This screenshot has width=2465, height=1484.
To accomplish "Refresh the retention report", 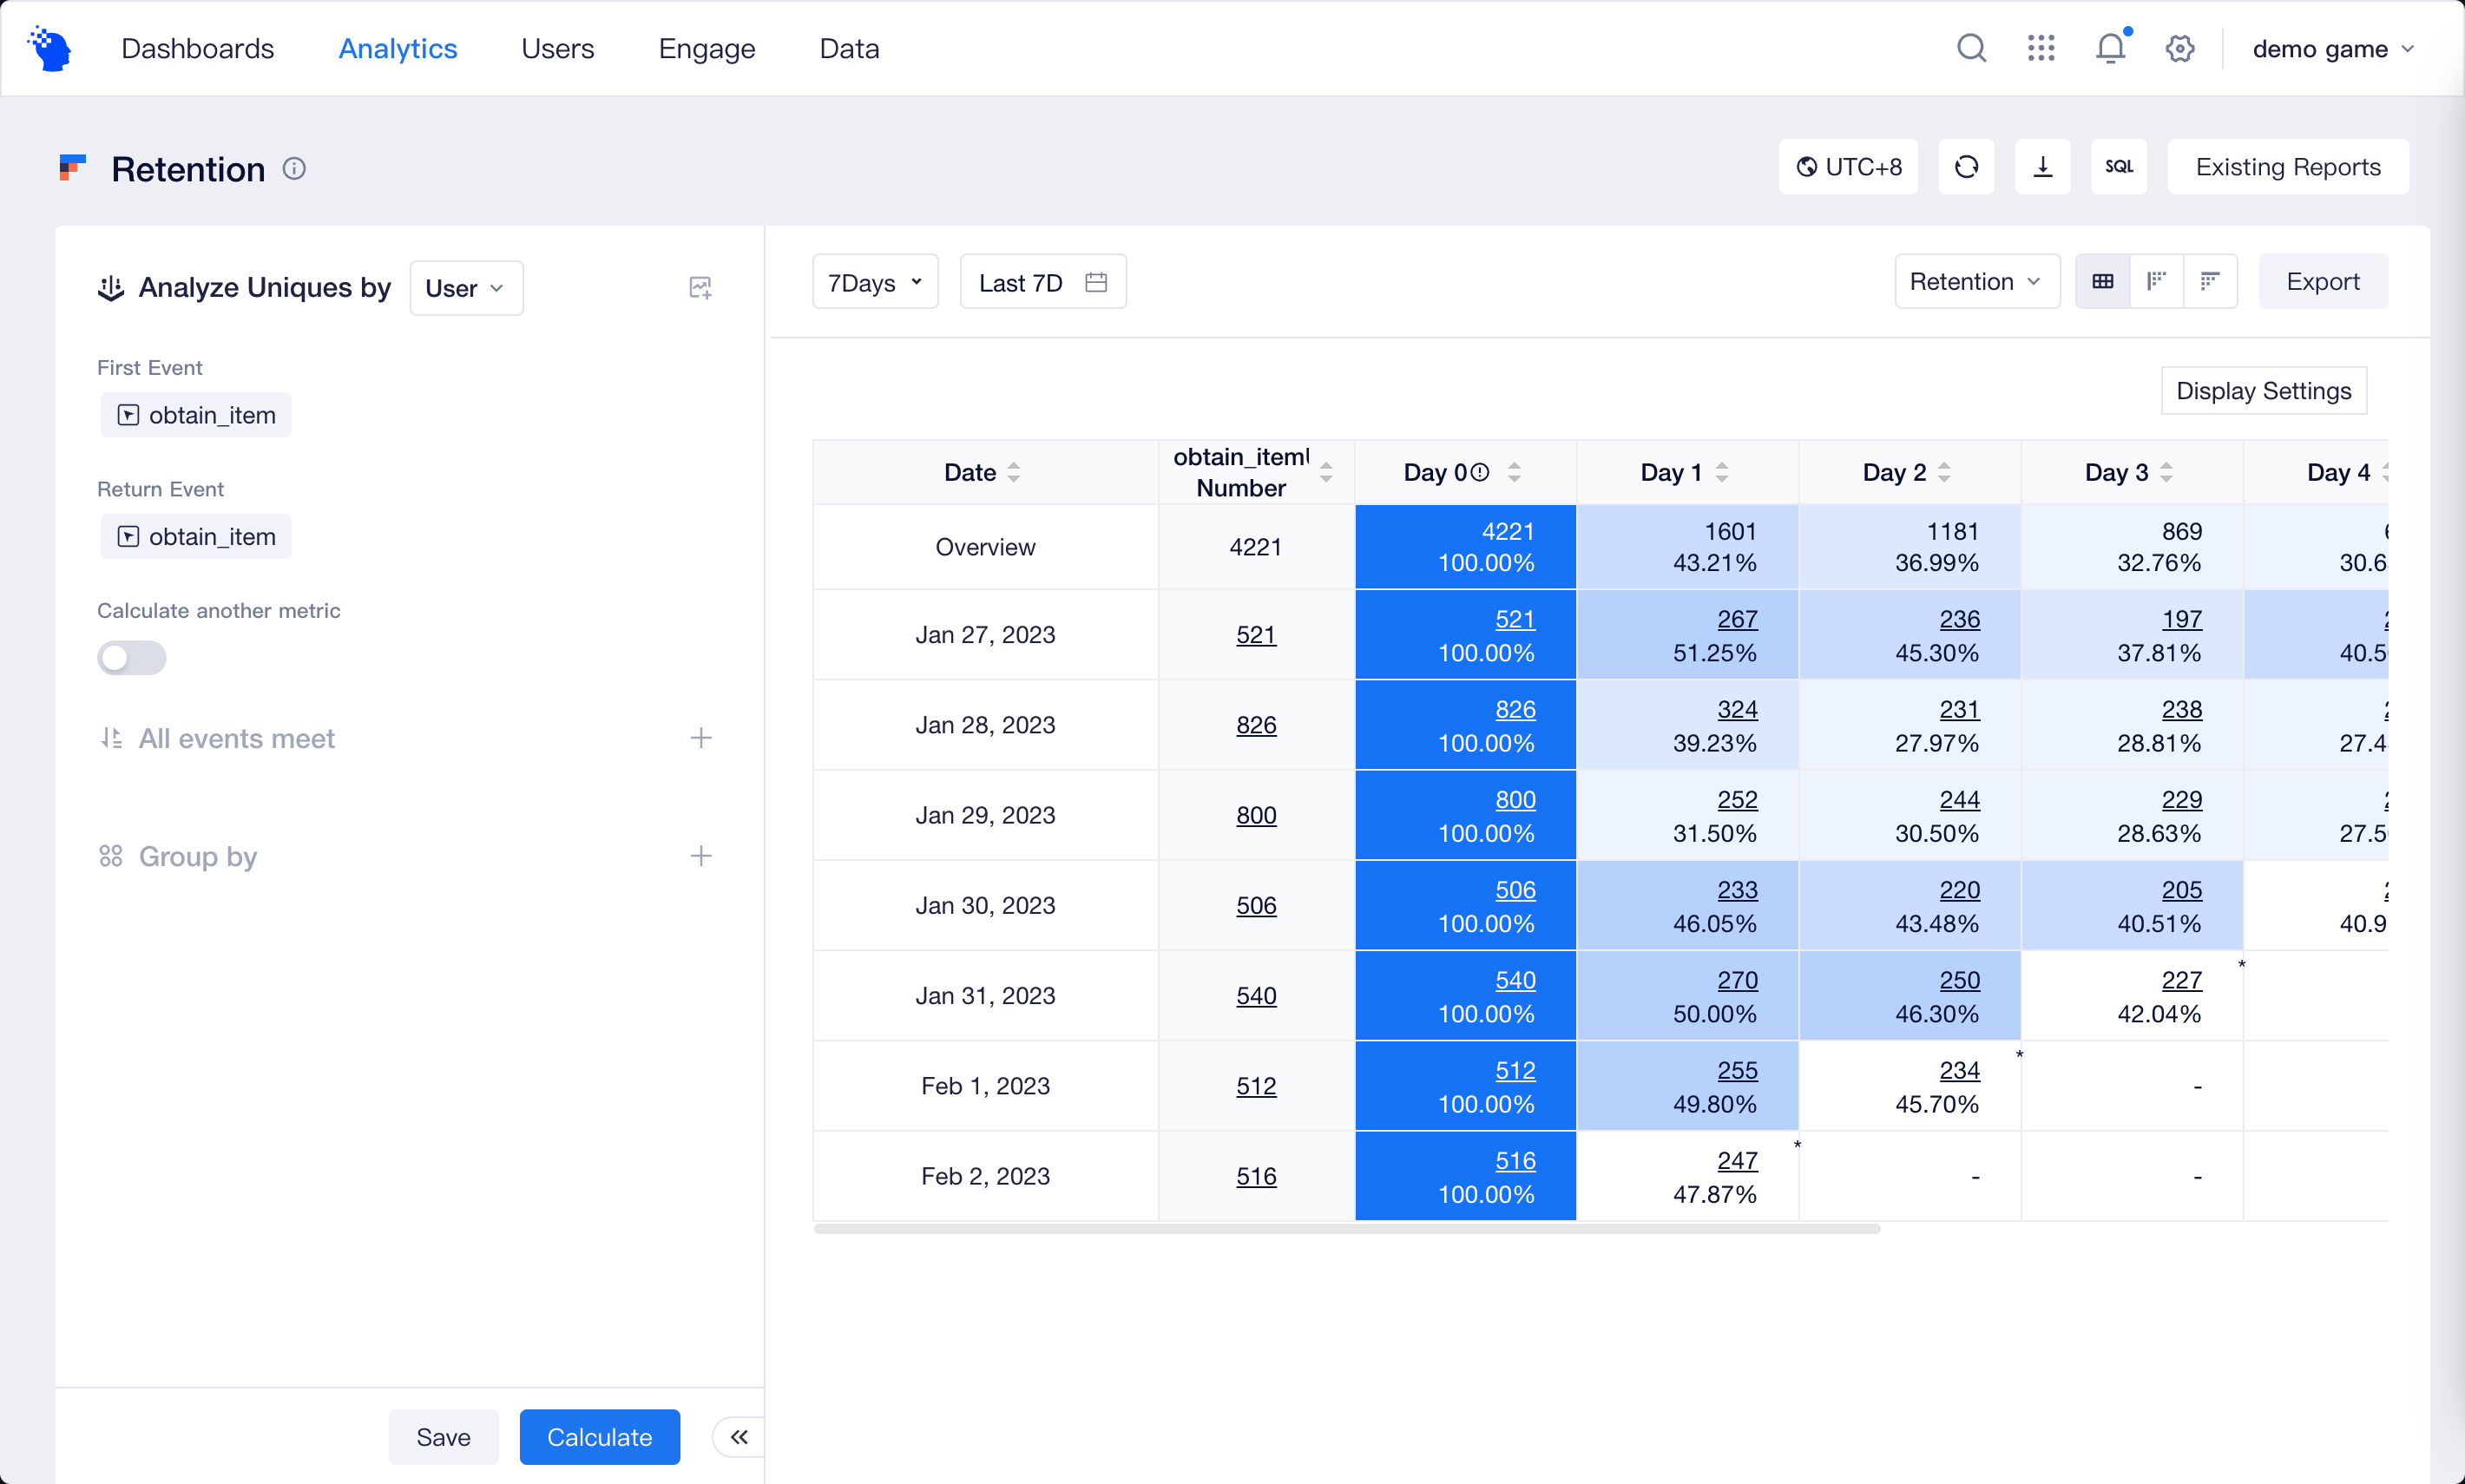I will [1966, 166].
